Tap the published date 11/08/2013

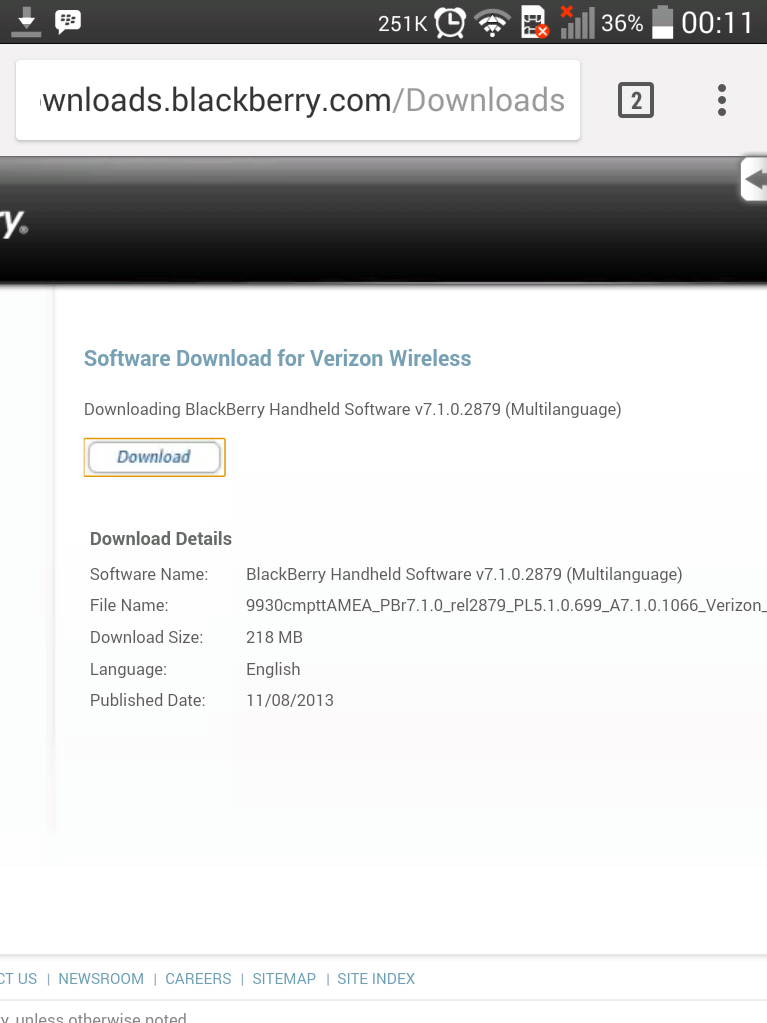(x=290, y=701)
